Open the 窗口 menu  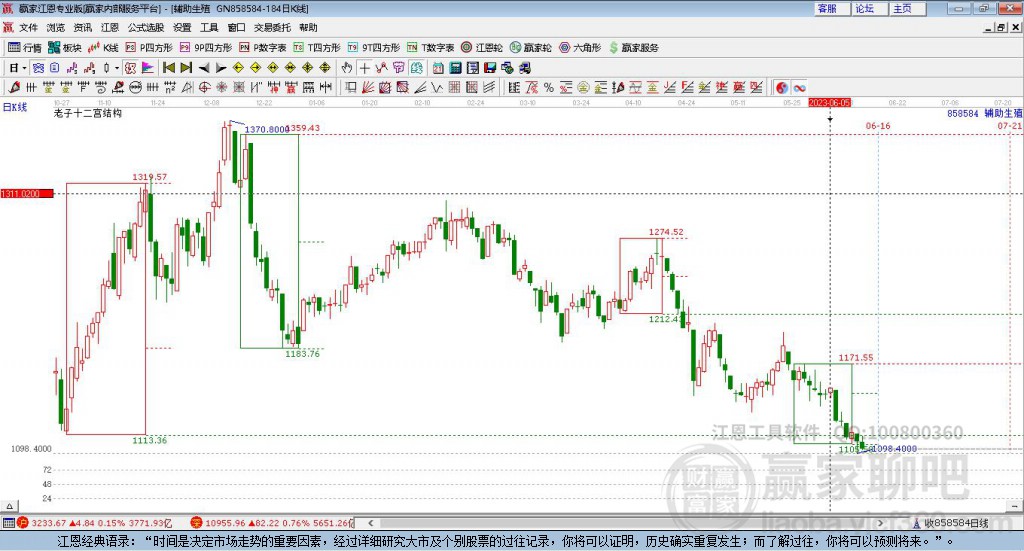[x=236, y=27]
